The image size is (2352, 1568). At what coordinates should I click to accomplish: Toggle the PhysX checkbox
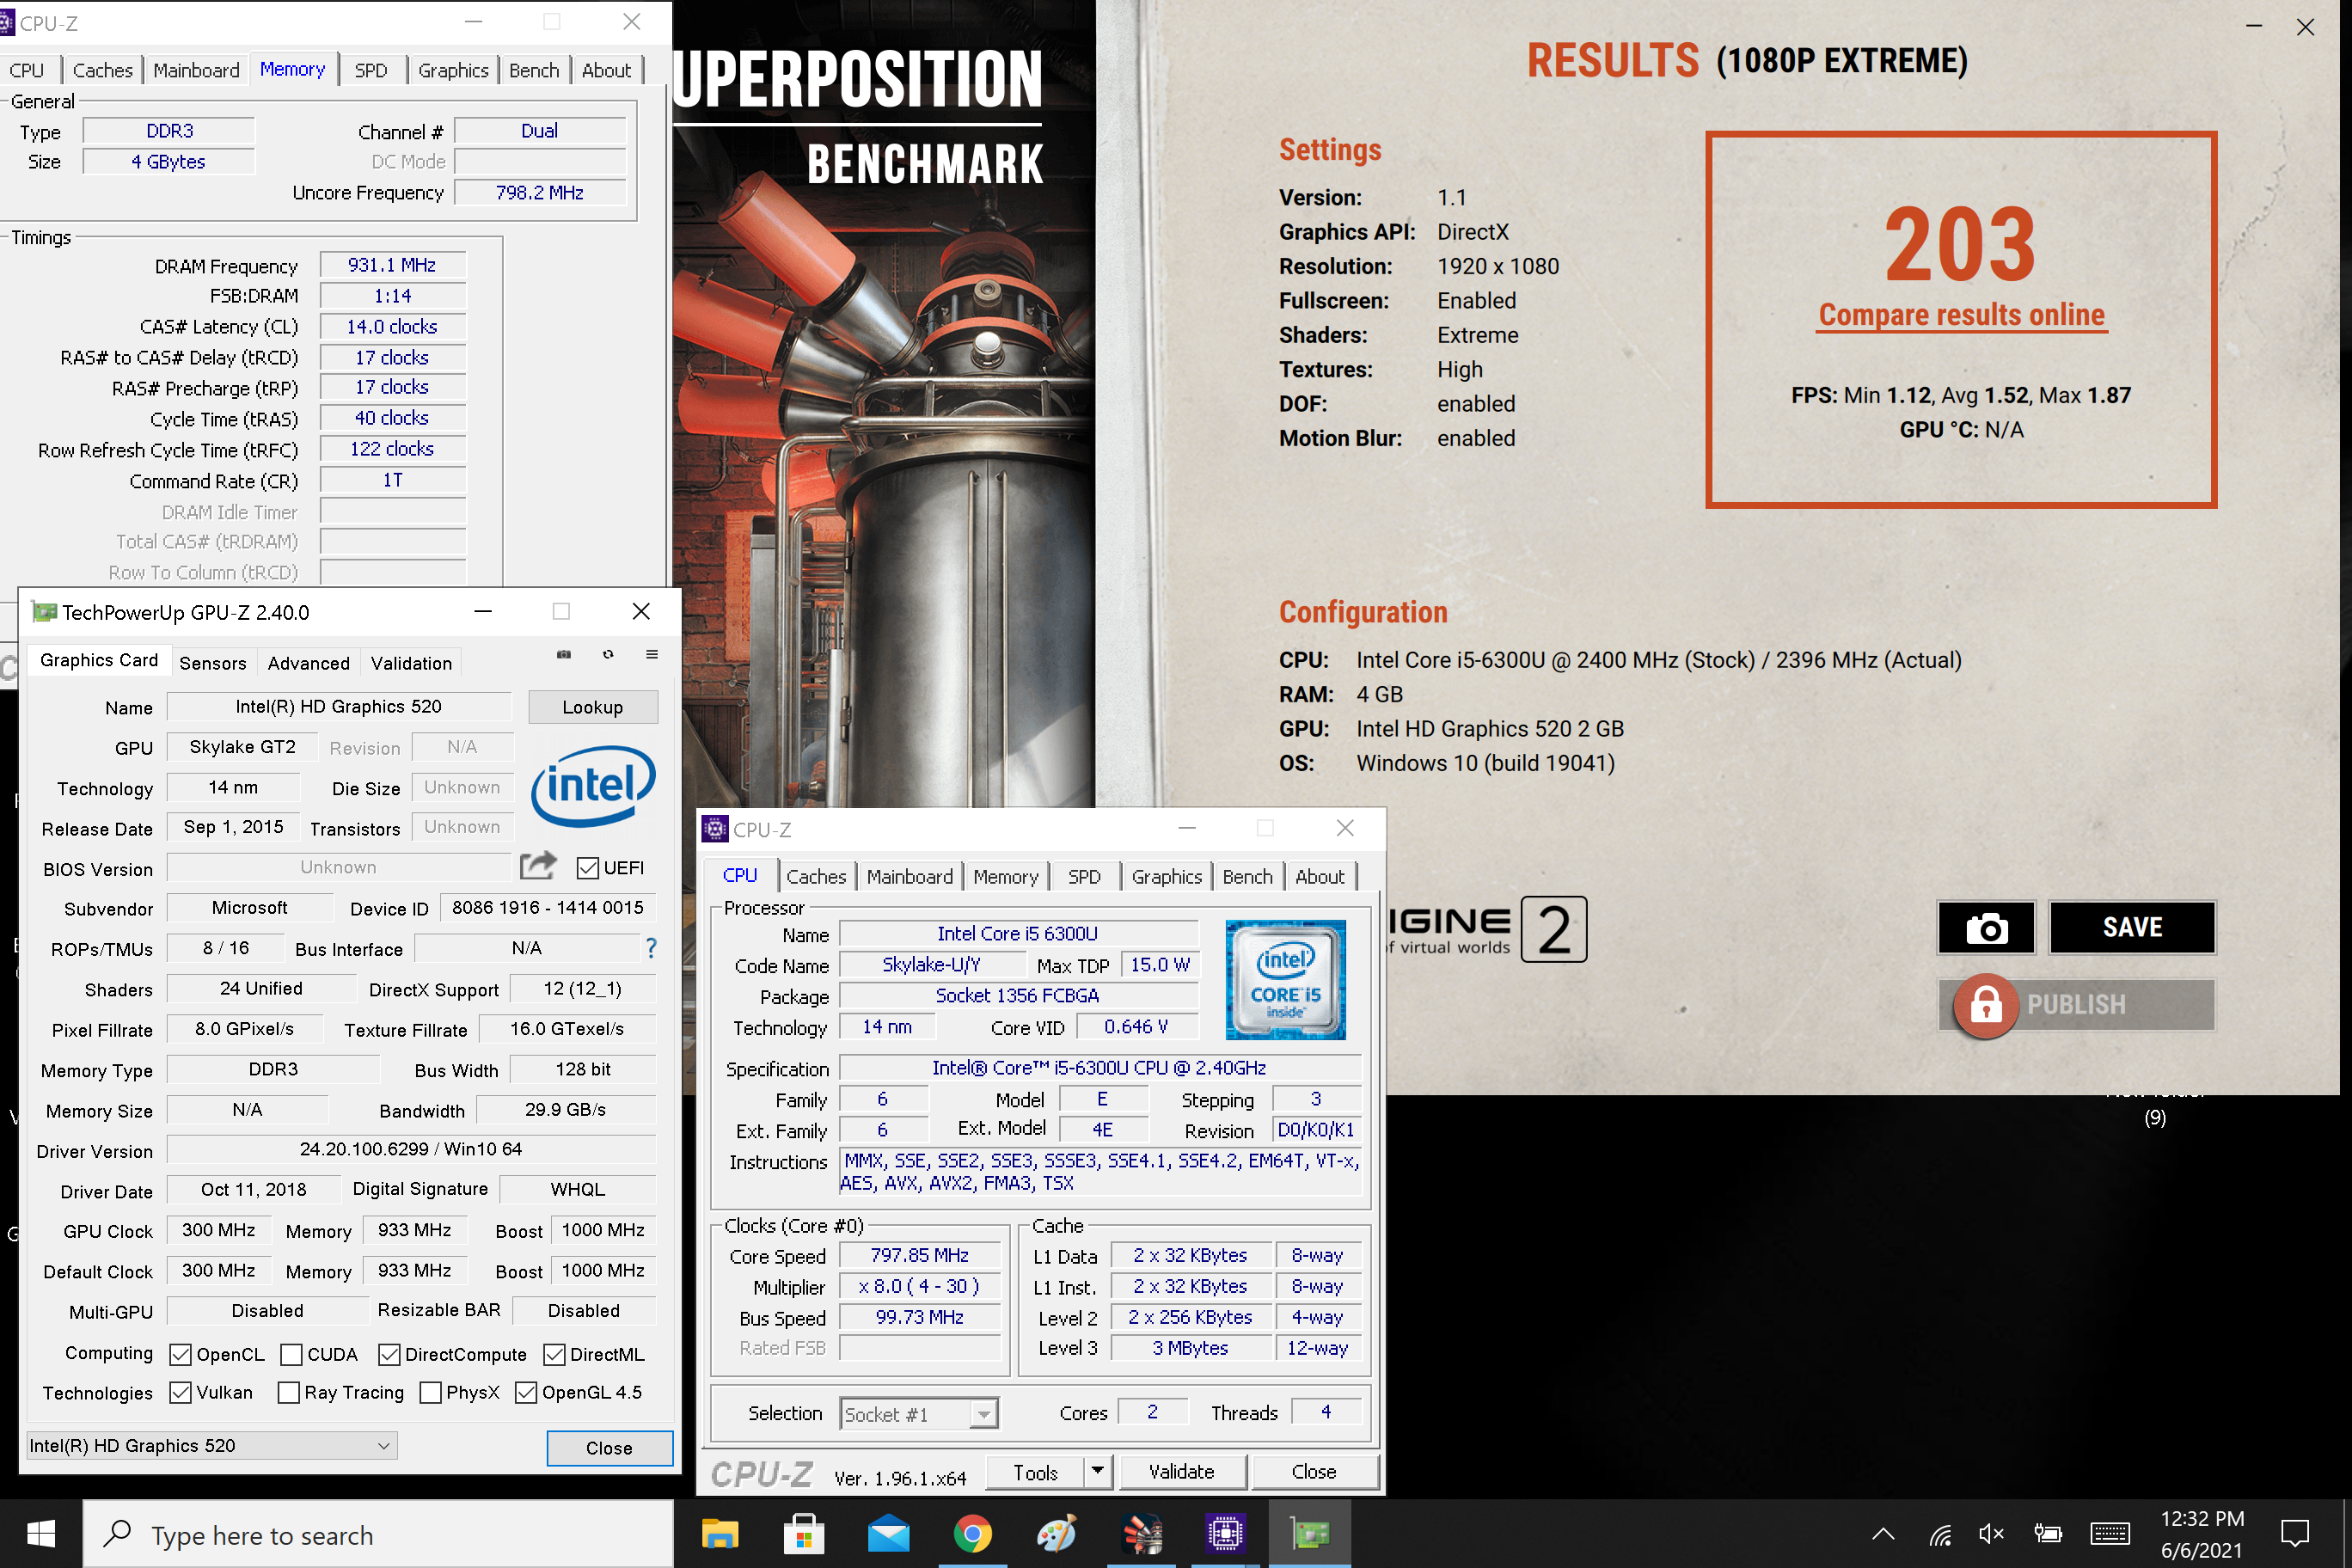(430, 1392)
